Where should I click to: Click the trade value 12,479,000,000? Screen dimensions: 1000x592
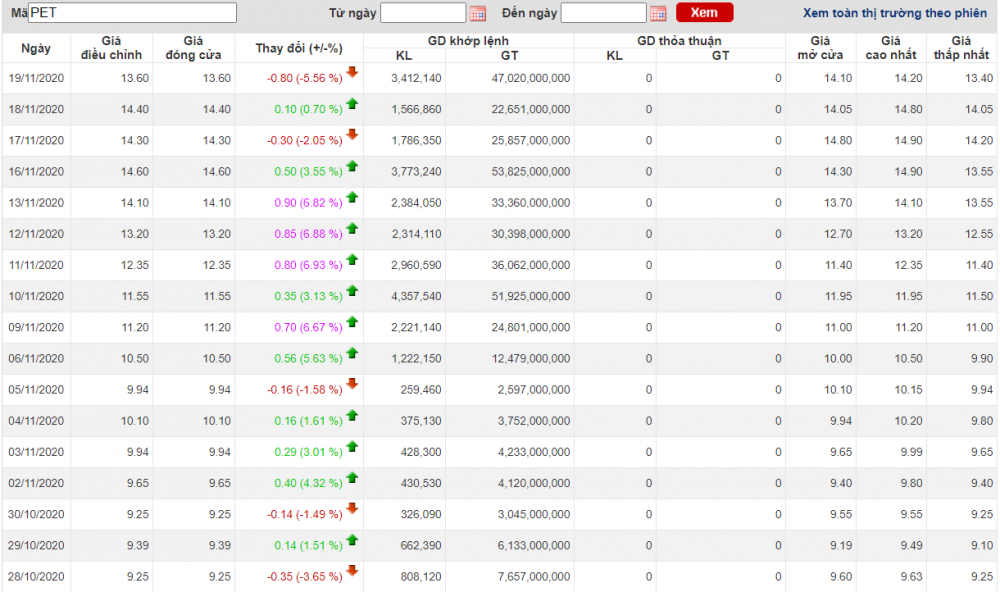(531, 359)
